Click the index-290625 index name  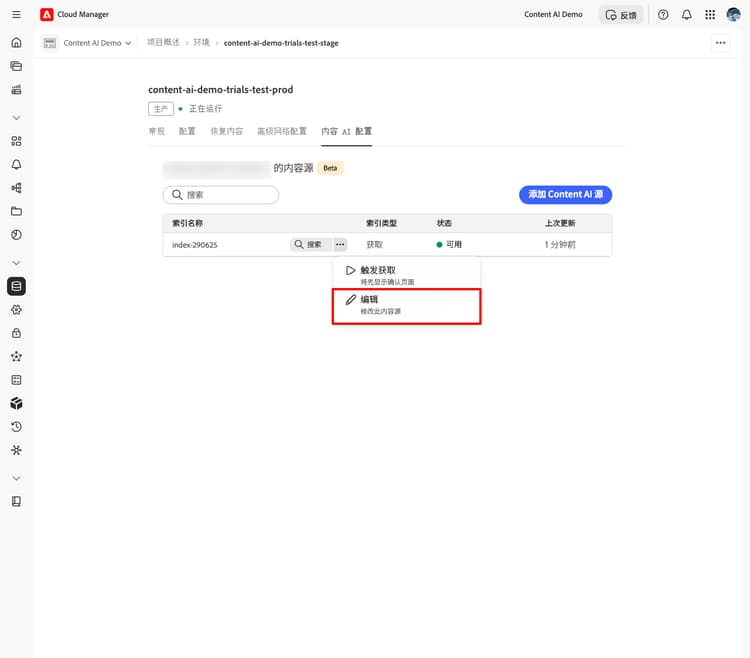click(x=195, y=245)
